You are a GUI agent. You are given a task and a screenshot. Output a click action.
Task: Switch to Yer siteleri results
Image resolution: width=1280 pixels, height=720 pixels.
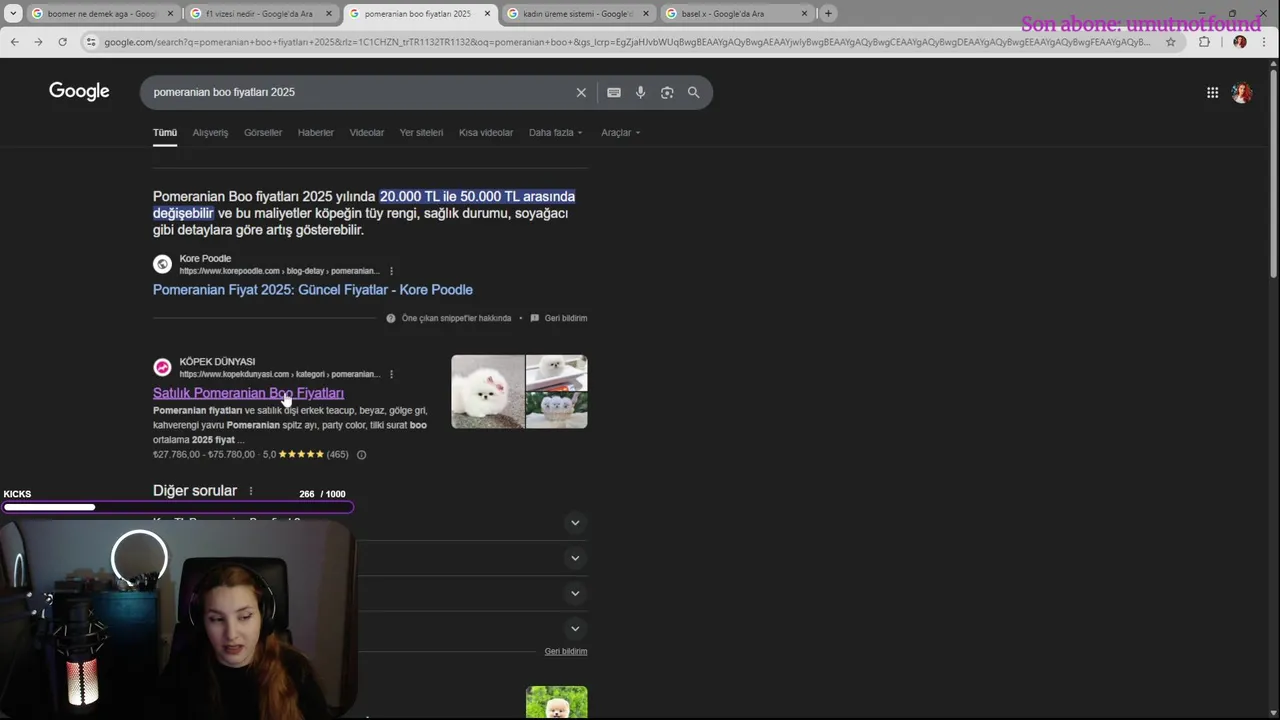421,133
